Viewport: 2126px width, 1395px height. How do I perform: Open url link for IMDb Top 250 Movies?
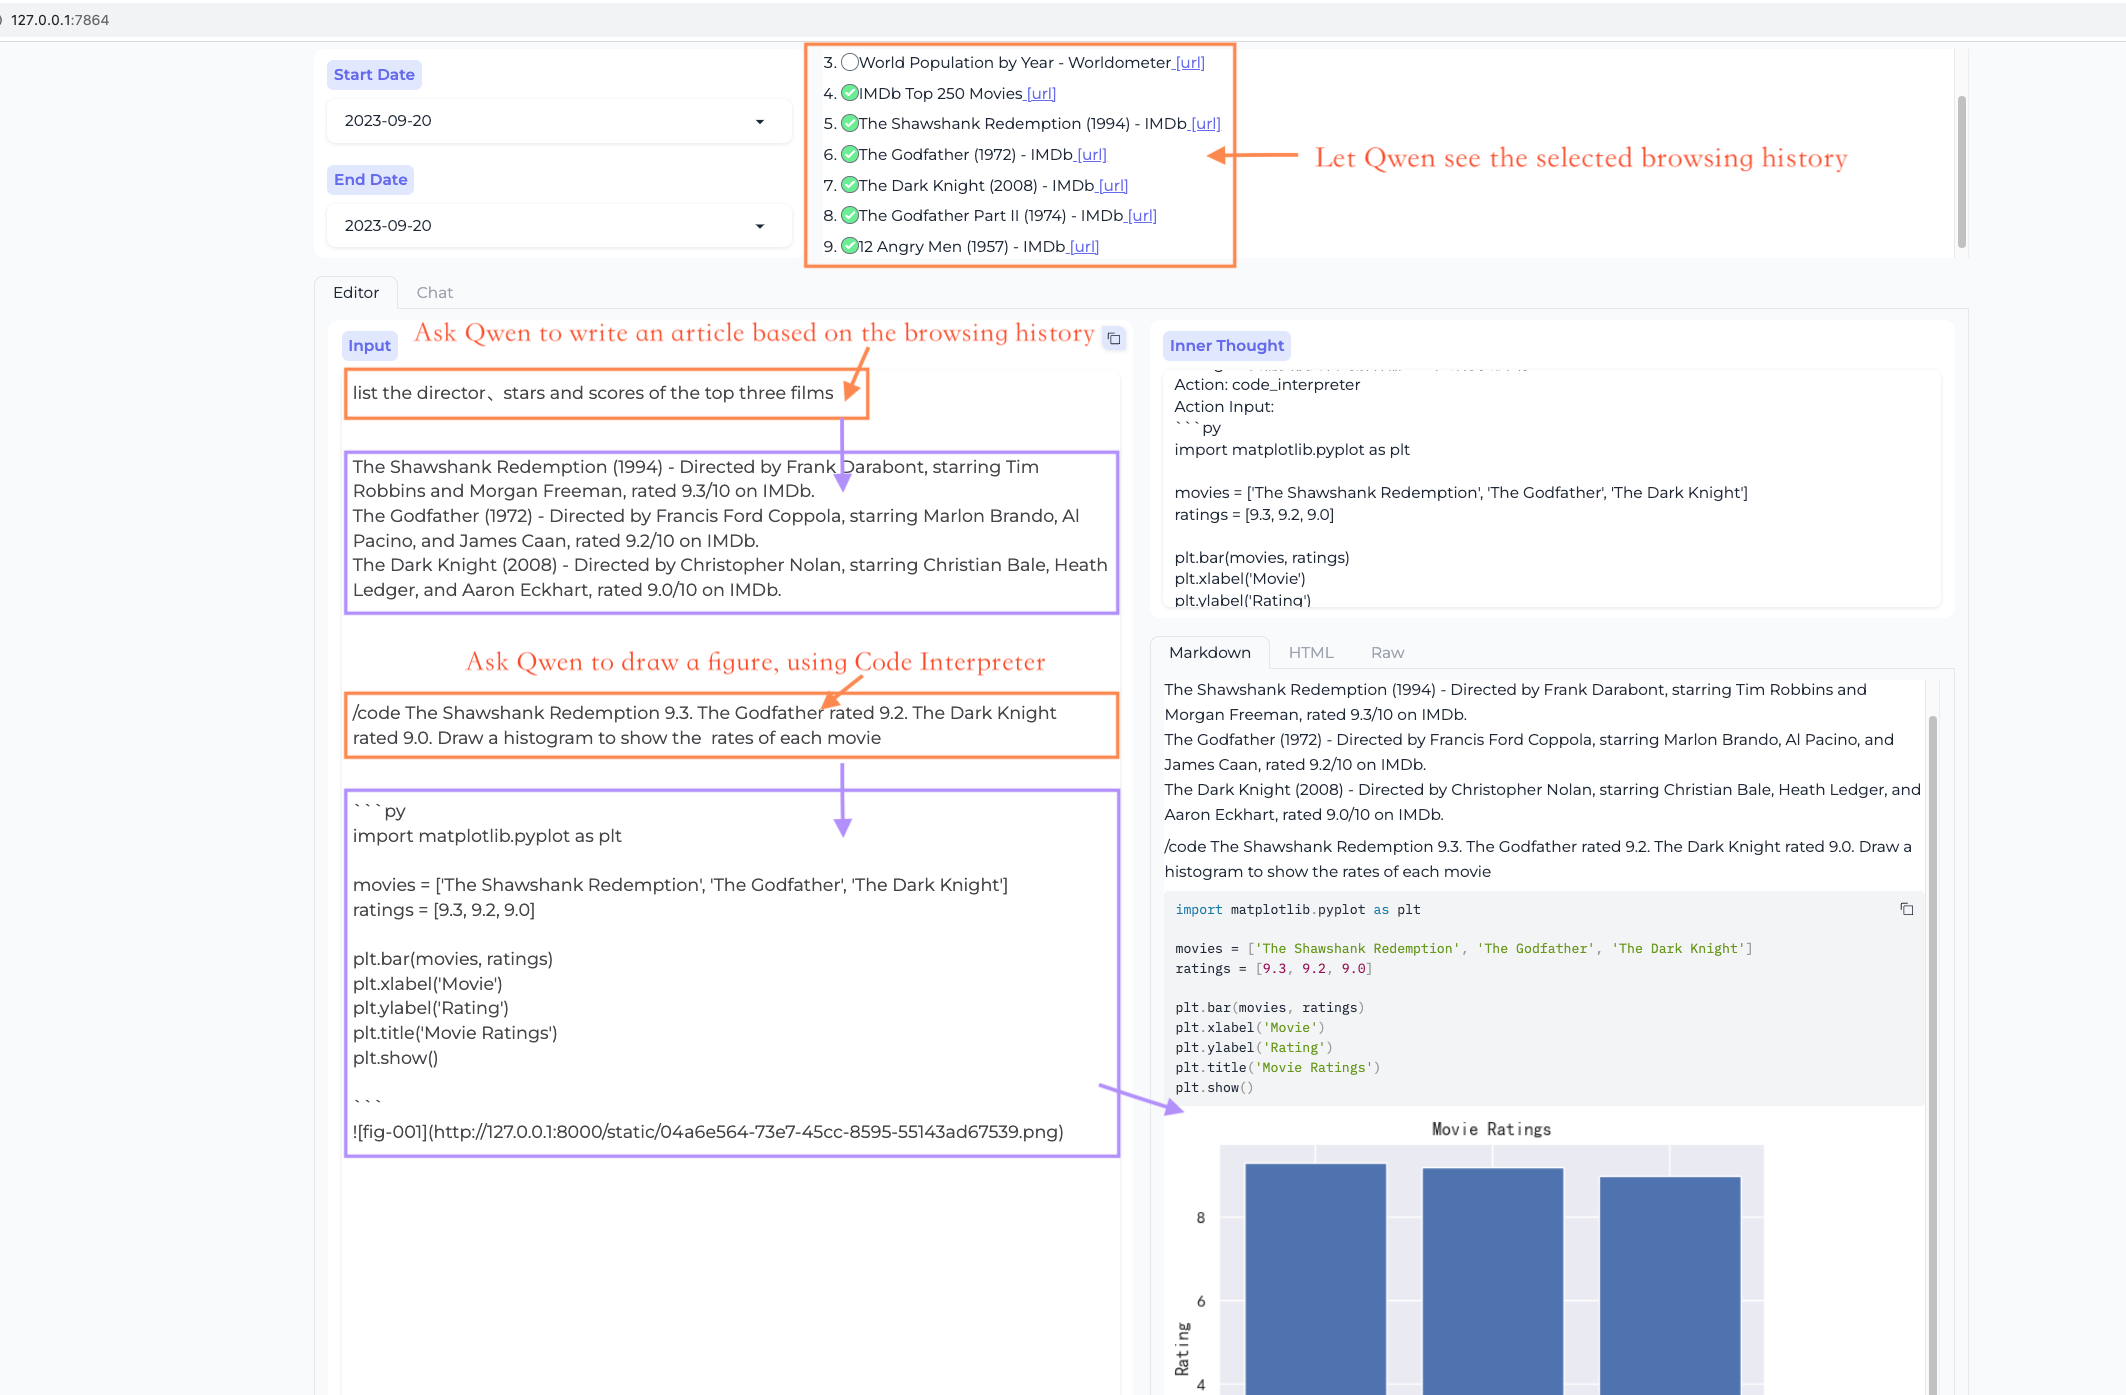tap(1041, 93)
